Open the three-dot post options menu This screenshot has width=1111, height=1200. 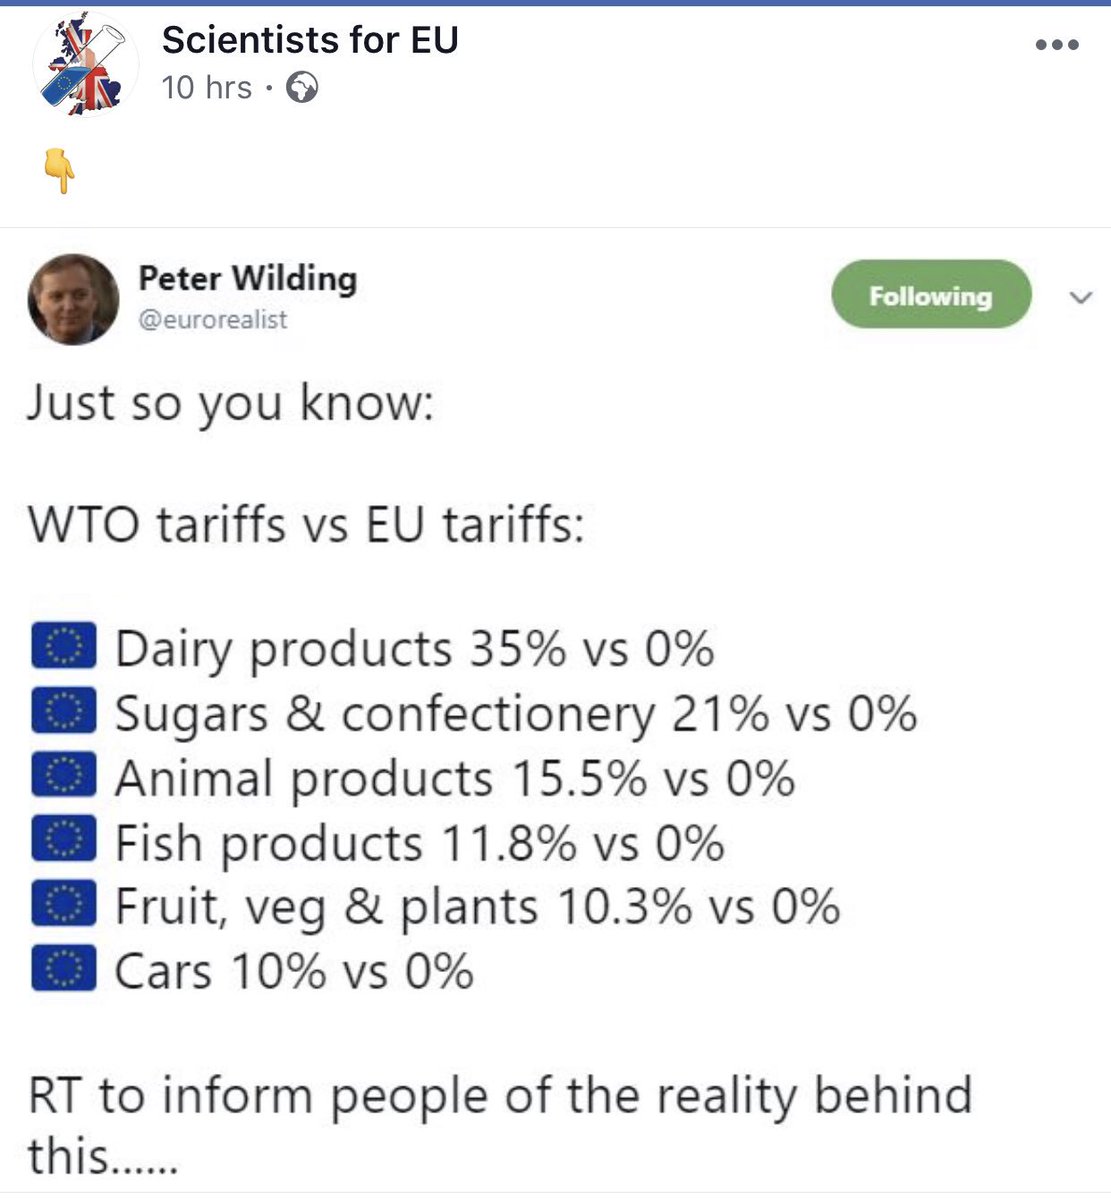click(x=1056, y=45)
